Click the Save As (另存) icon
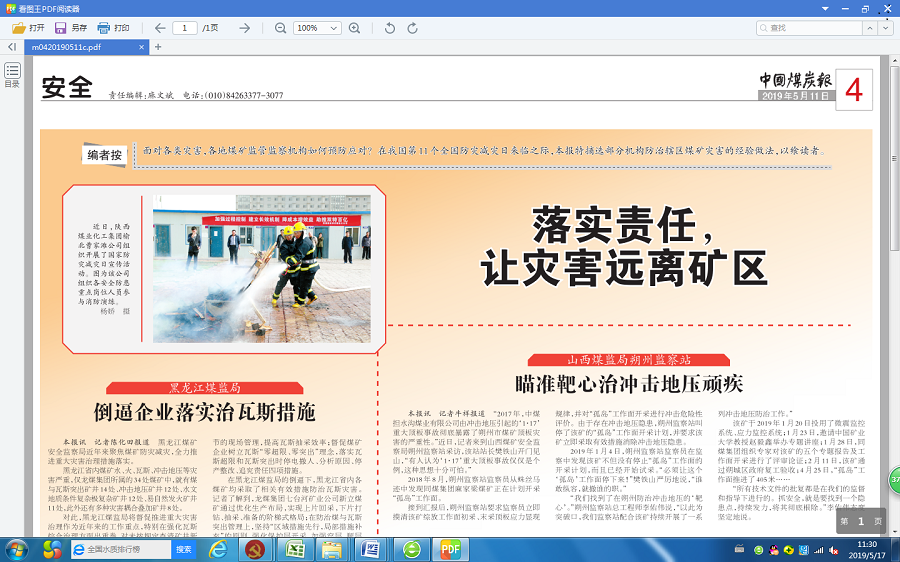This screenshot has width=900, height=562. [x=60, y=28]
